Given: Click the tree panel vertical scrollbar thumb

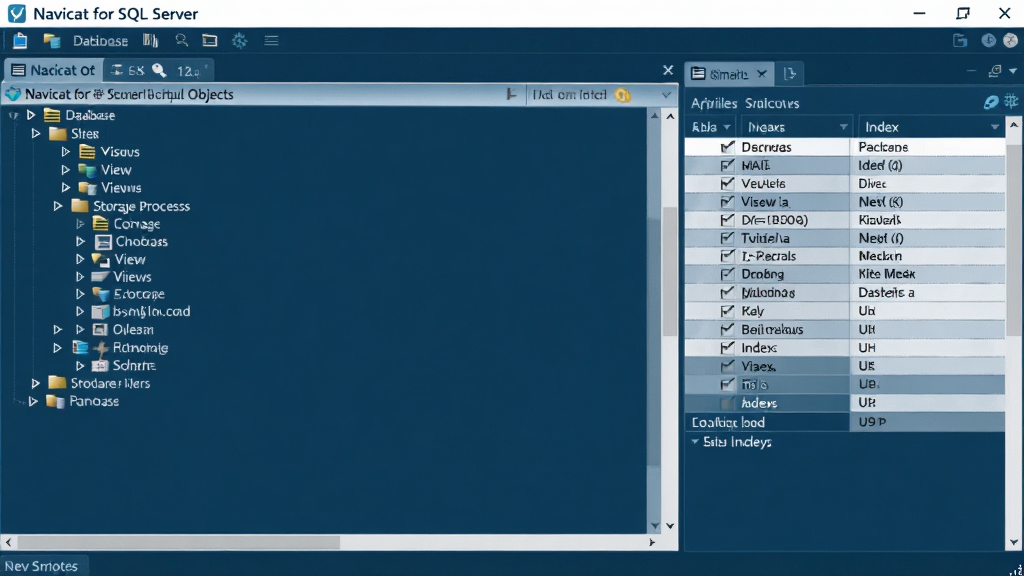Looking at the screenshot, I should [670, 271].
